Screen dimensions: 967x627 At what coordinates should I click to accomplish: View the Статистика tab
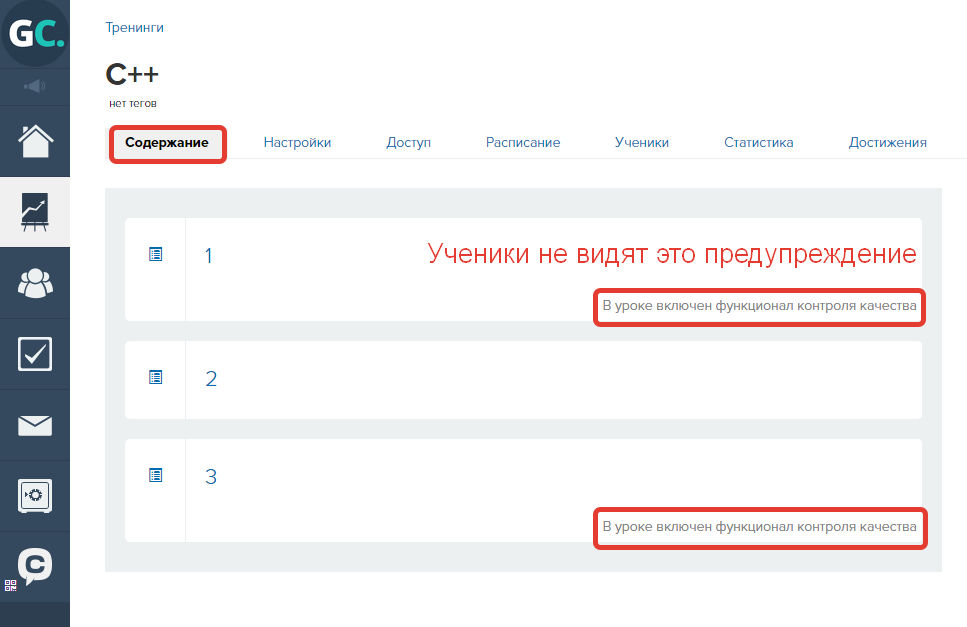[758, 143]
